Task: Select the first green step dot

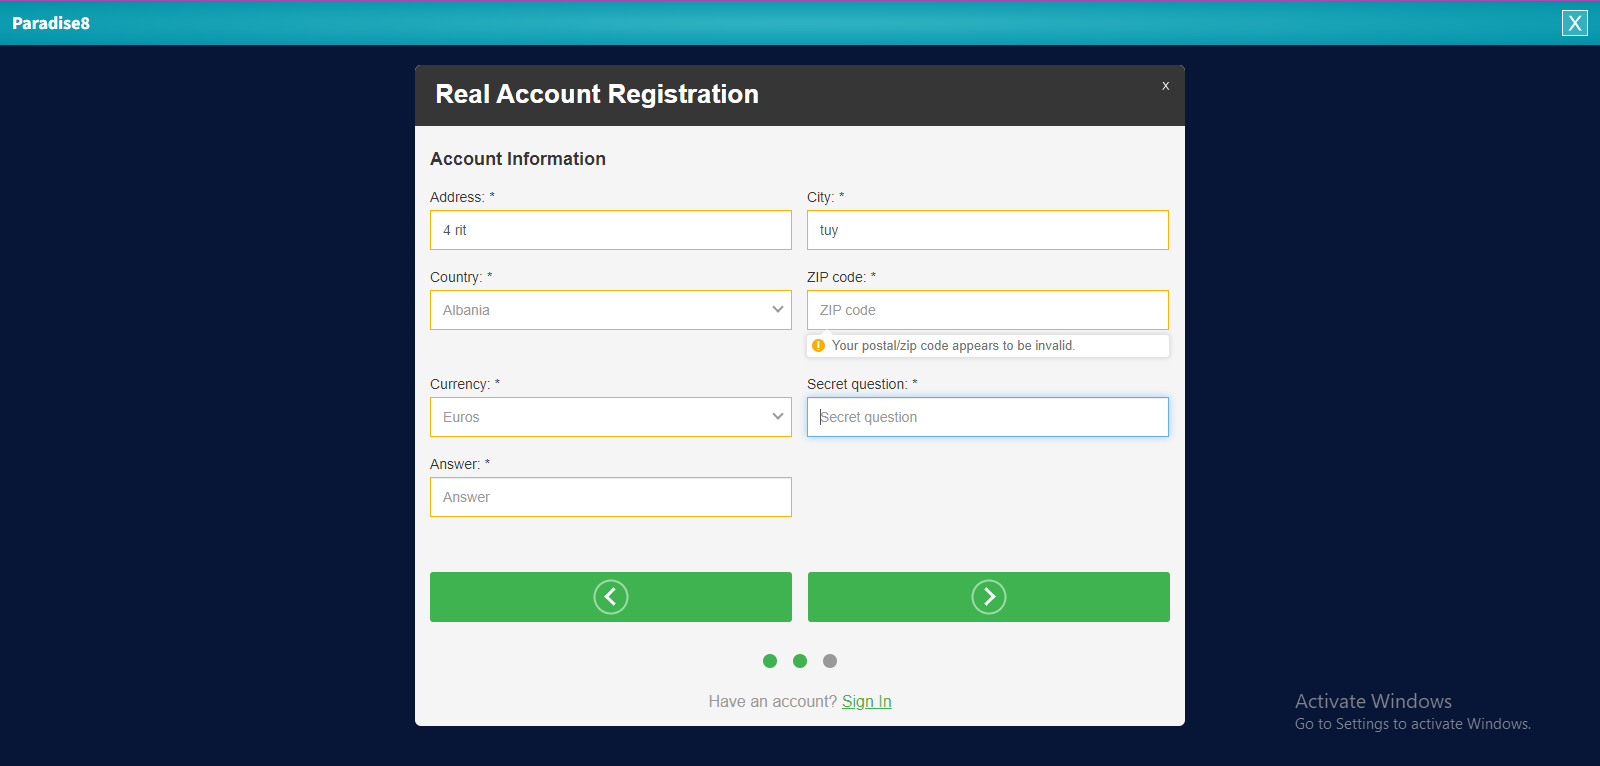Action: tap(770, 661)
